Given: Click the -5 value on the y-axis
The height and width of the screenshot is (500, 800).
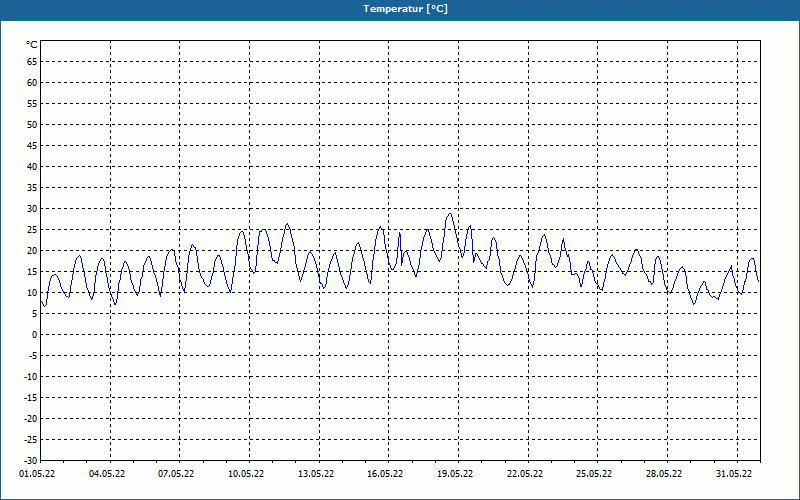Looking at the screenshot, I should point(33,356).
